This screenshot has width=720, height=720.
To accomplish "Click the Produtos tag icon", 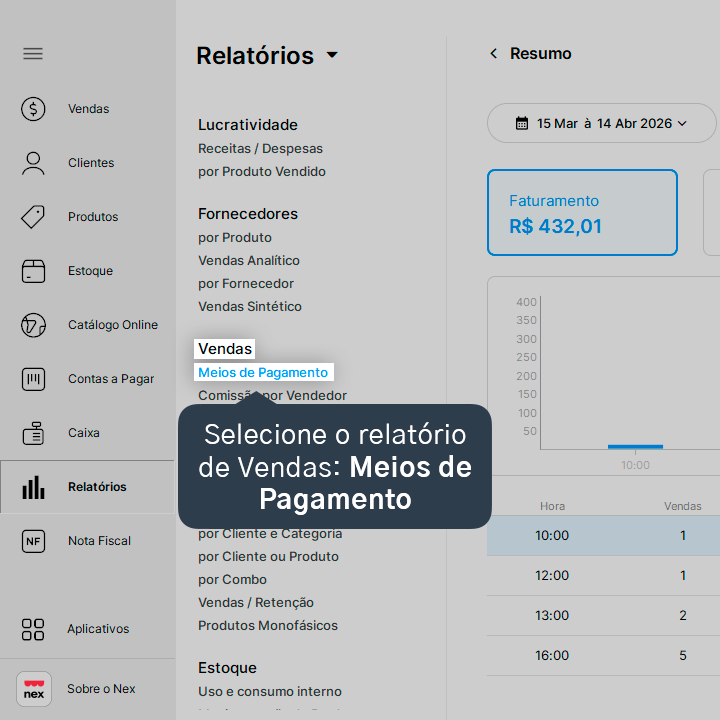I will coord(33,217).
